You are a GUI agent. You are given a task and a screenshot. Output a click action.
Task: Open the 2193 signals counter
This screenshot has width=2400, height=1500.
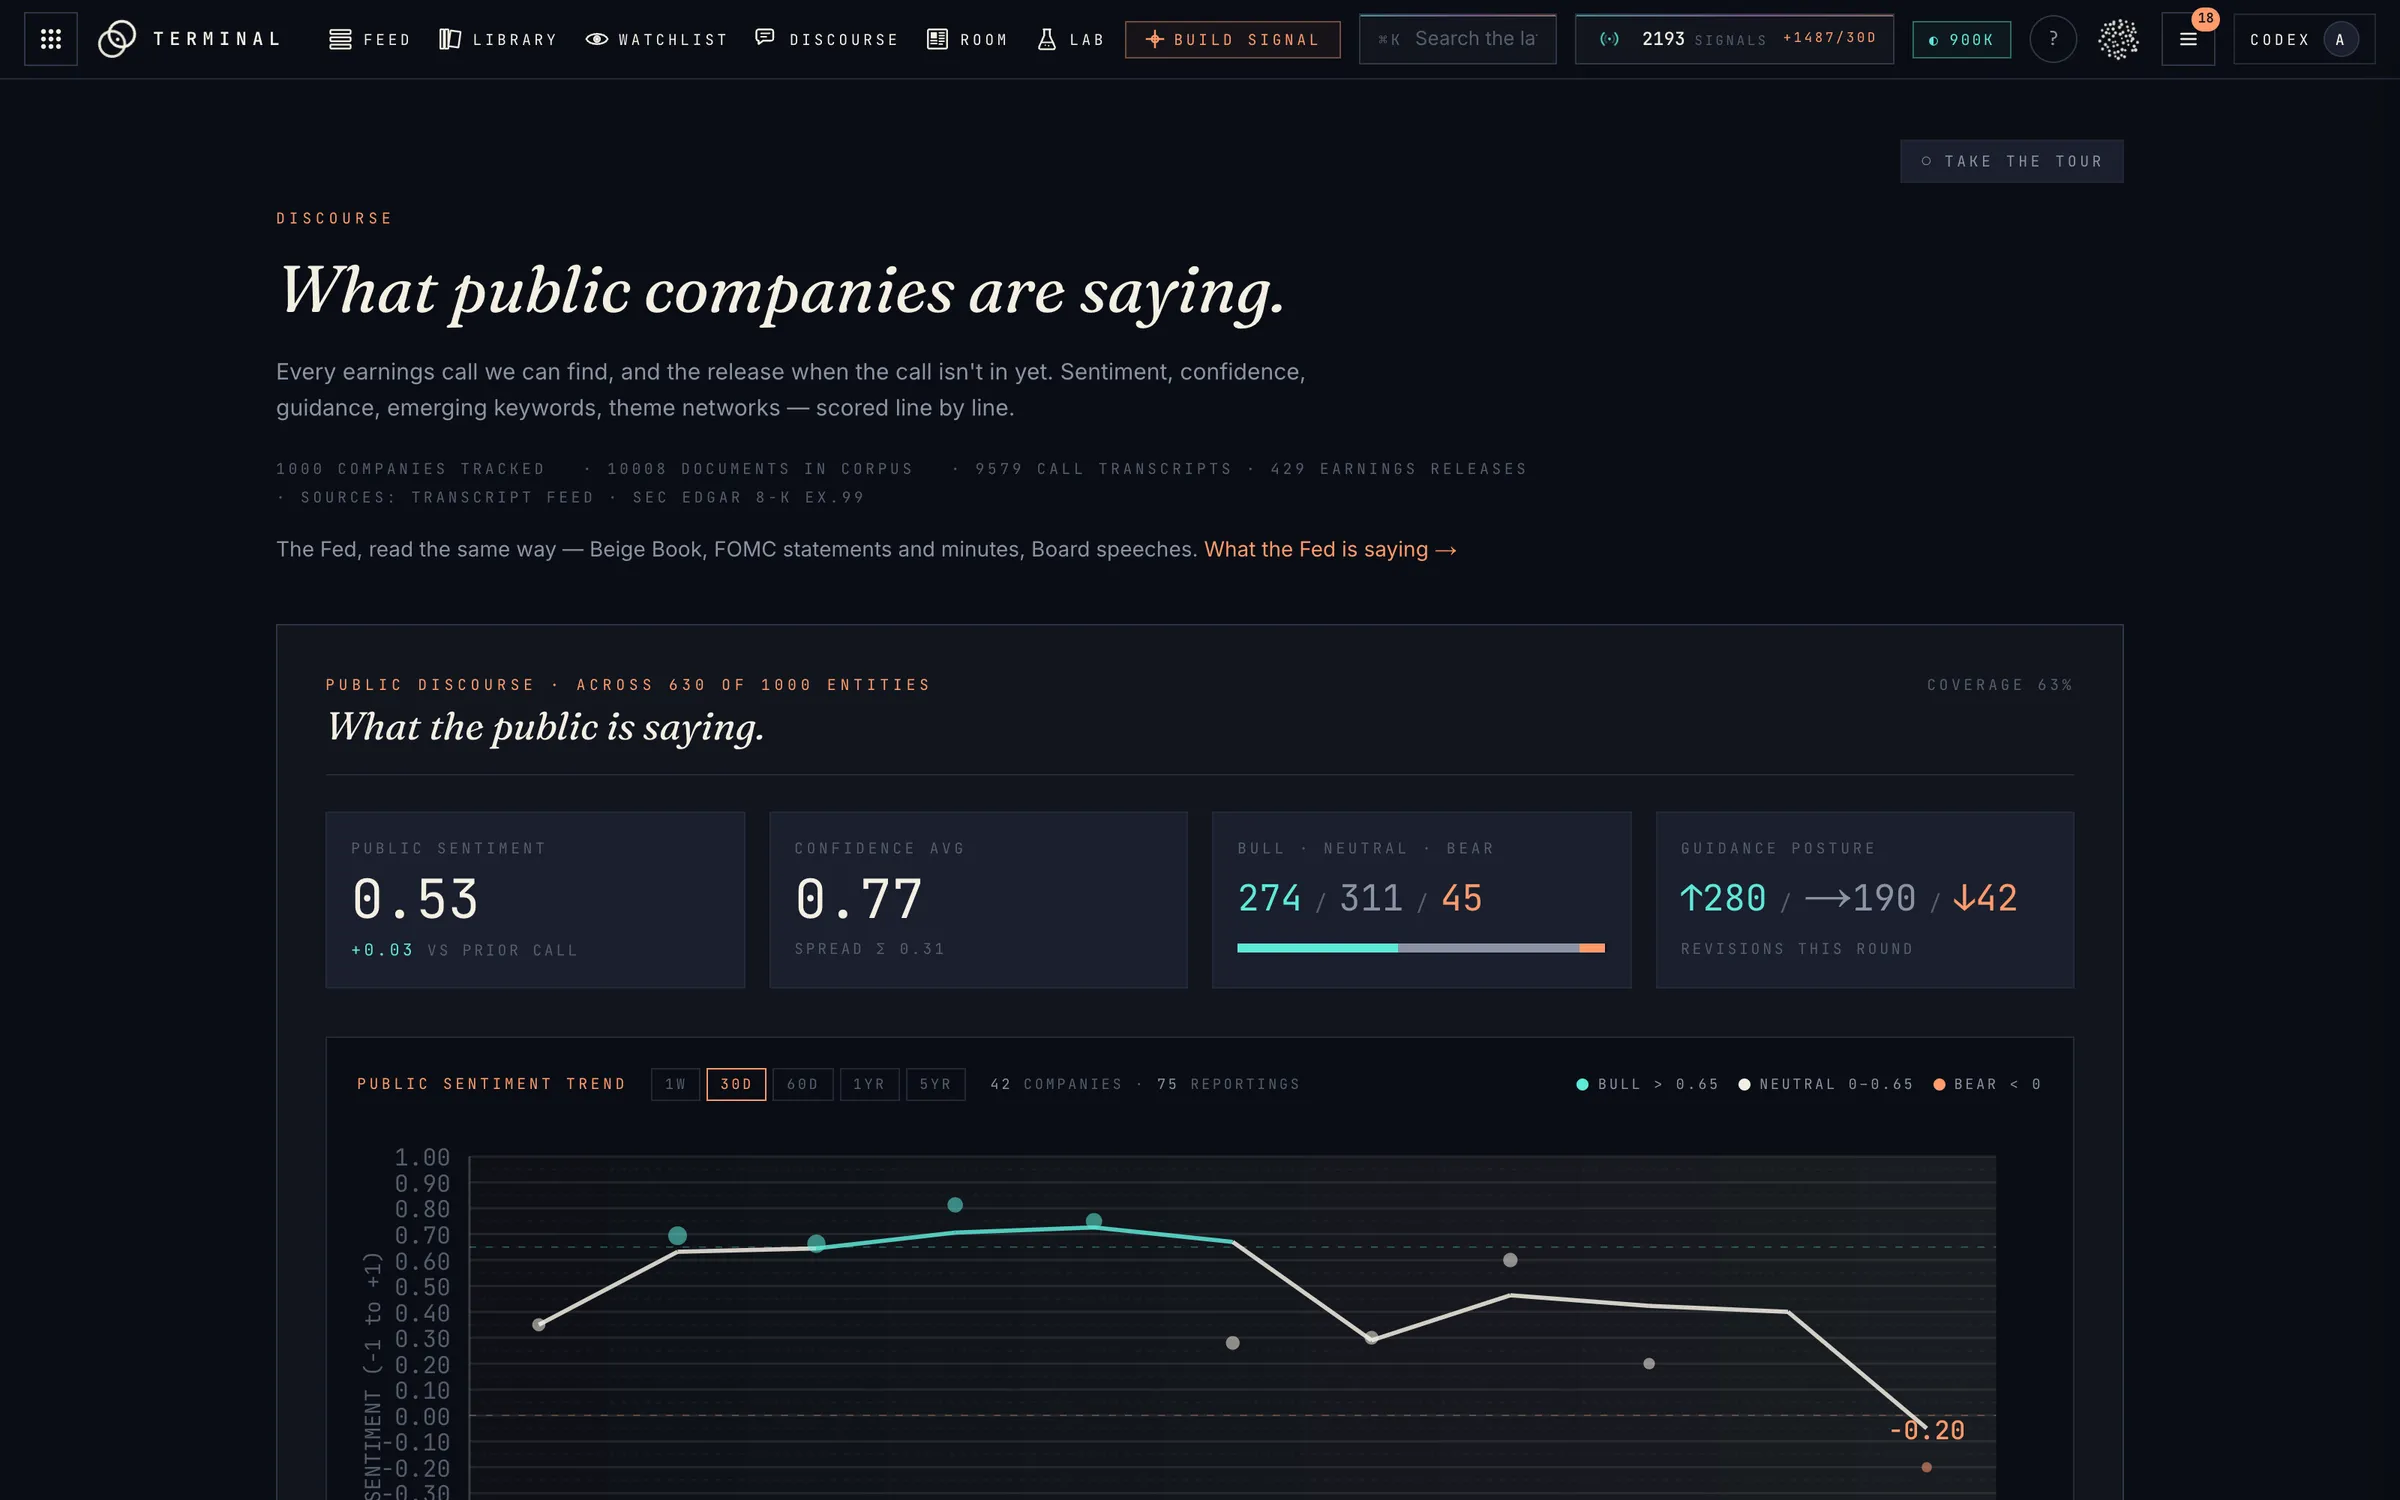pos(1734,39)
